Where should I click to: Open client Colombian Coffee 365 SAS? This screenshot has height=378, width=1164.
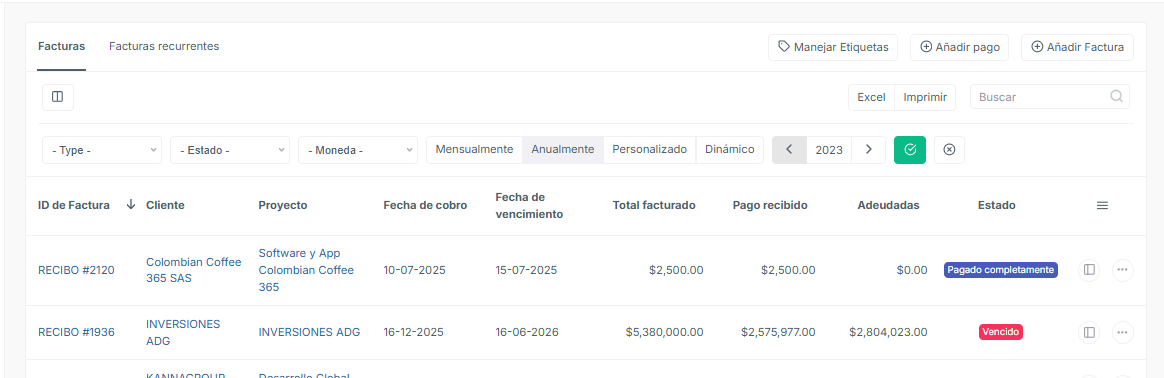194,270
